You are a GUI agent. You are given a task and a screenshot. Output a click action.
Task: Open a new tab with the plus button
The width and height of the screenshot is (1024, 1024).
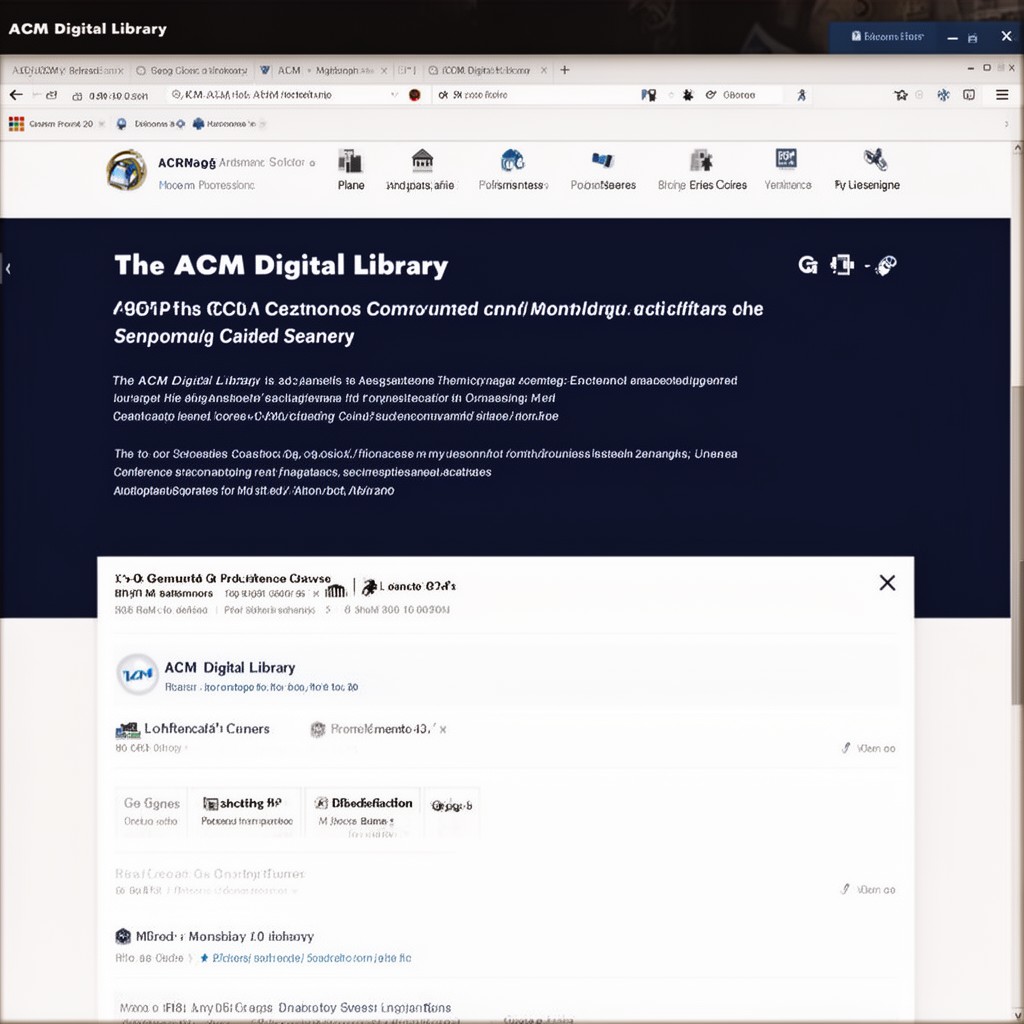(x=565, y=70)
